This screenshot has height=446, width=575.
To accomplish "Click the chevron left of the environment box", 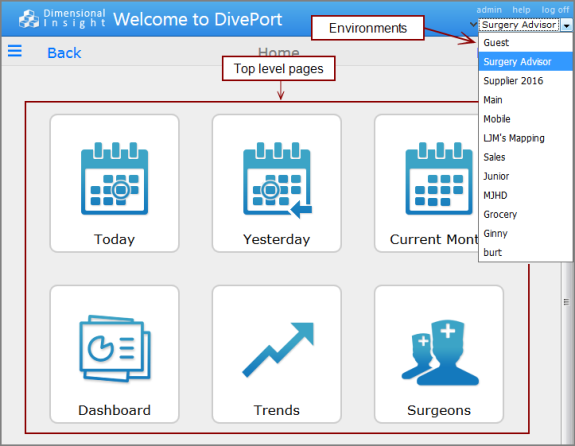I will (473, 25).
